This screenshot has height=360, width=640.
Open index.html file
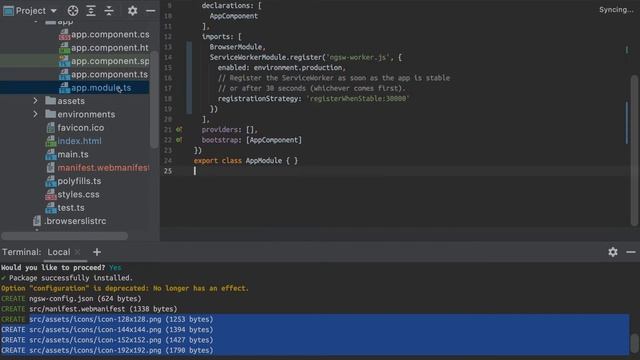79,141
